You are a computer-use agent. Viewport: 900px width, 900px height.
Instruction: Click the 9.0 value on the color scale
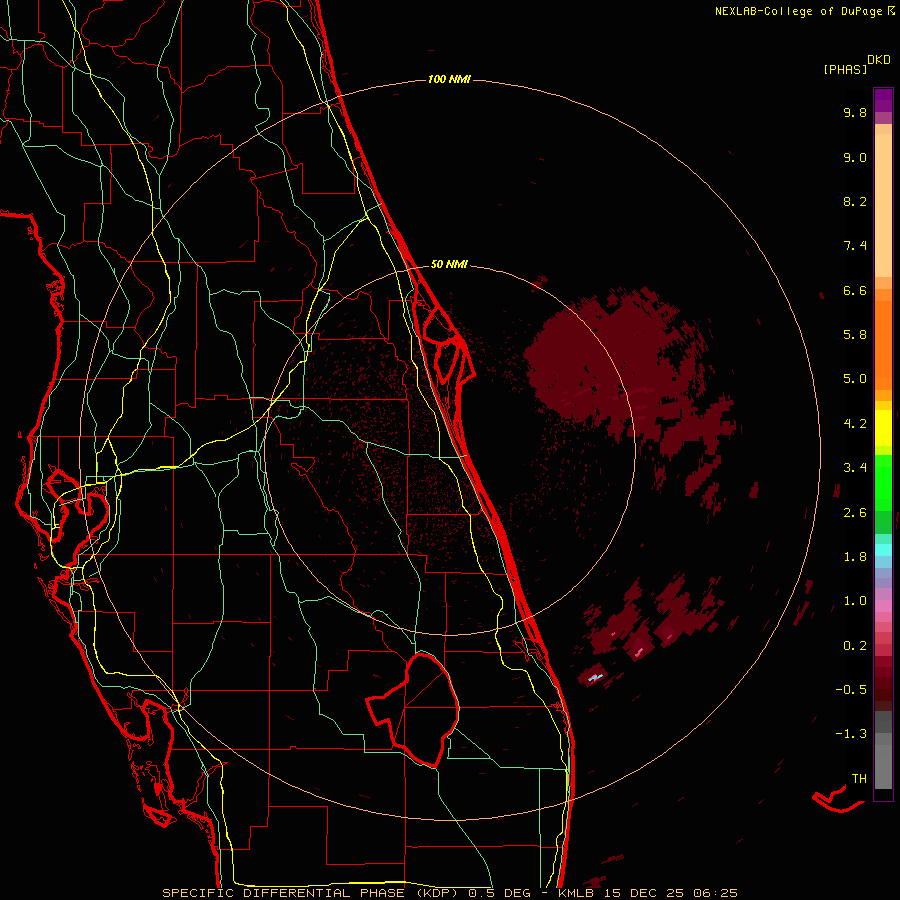855,157
